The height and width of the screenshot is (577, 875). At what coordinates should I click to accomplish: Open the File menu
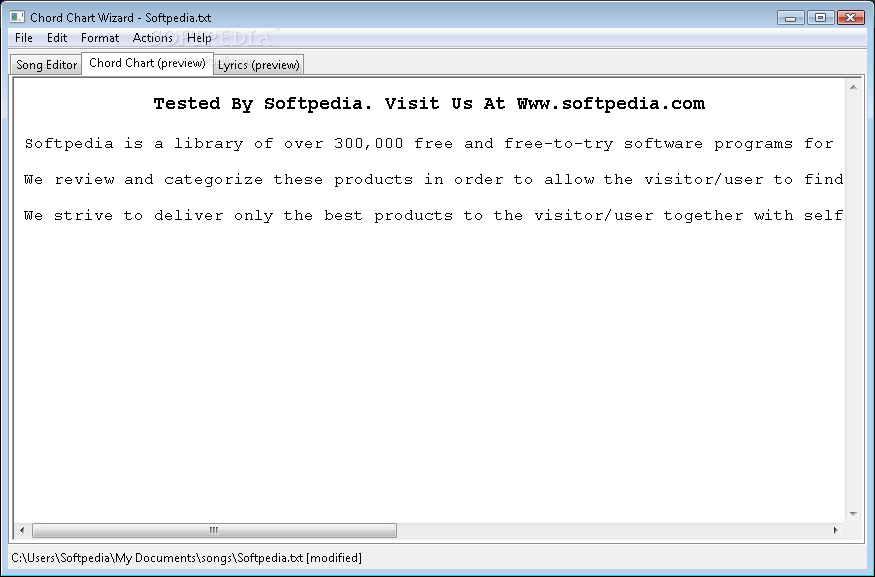(x=23, y=38)
